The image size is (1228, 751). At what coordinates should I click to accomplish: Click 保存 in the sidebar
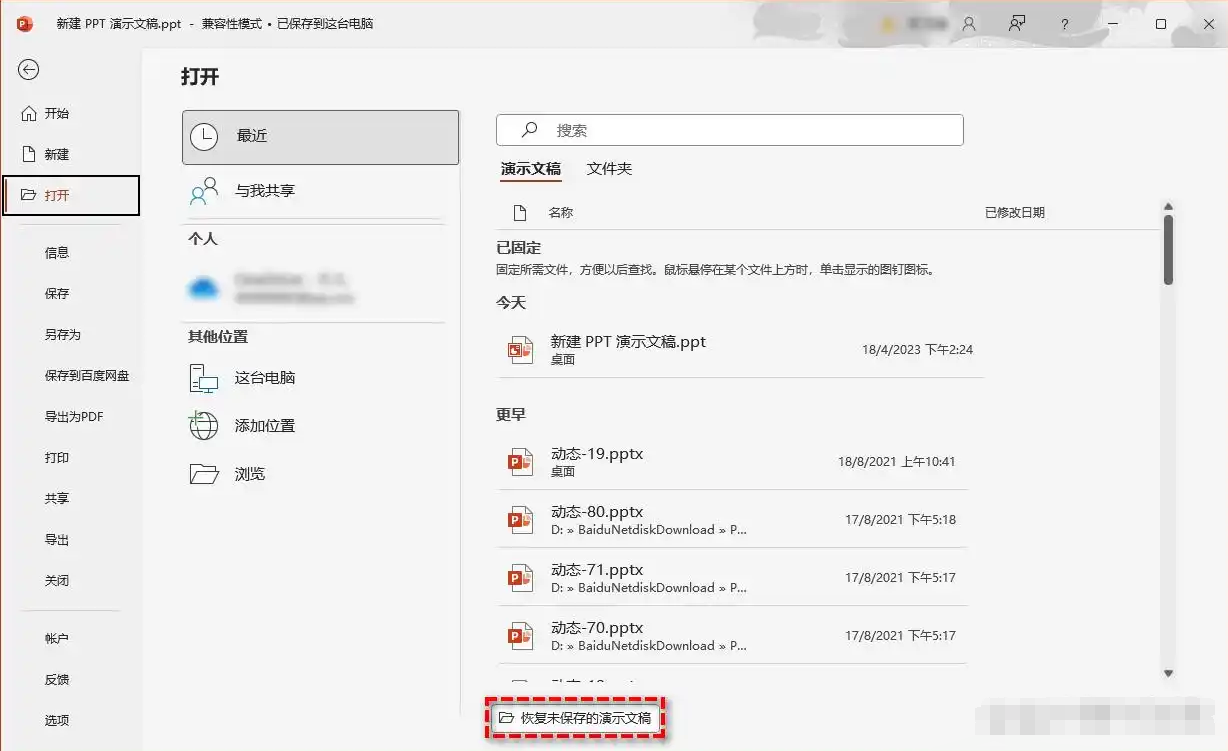click(x=57, y=294)
